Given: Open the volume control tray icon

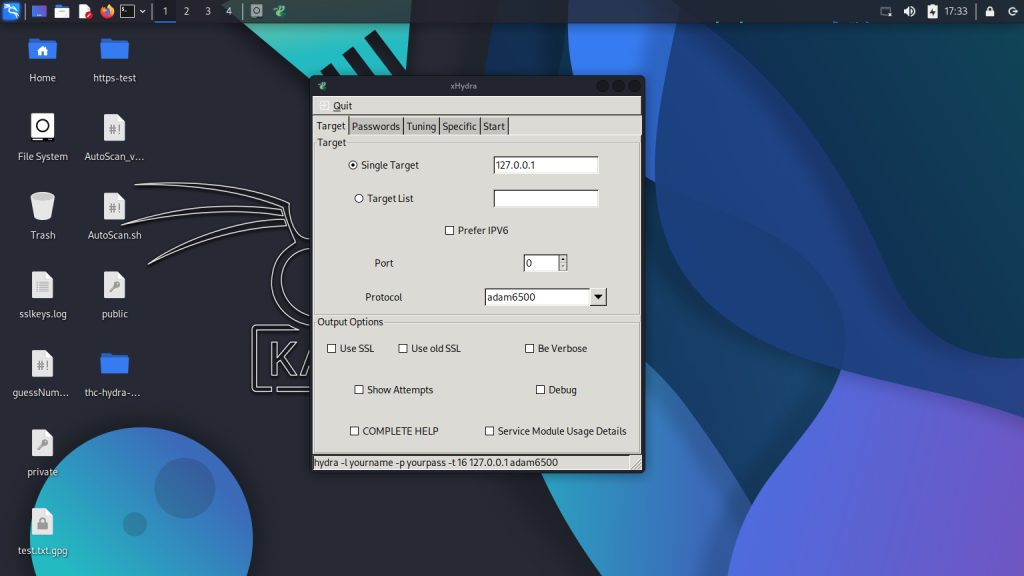Looking at the screenshot, I should (x=909, y=11).
